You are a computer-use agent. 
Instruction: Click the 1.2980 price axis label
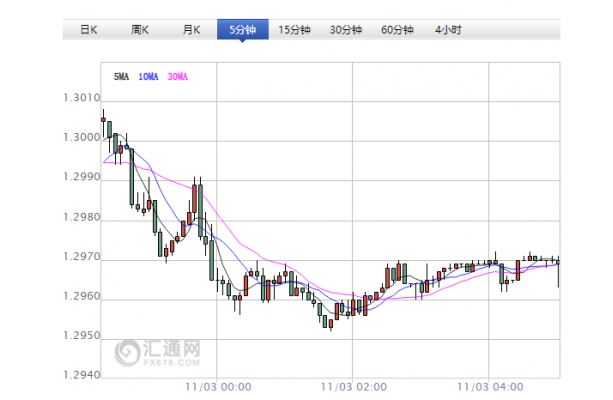tap(82, 217)
